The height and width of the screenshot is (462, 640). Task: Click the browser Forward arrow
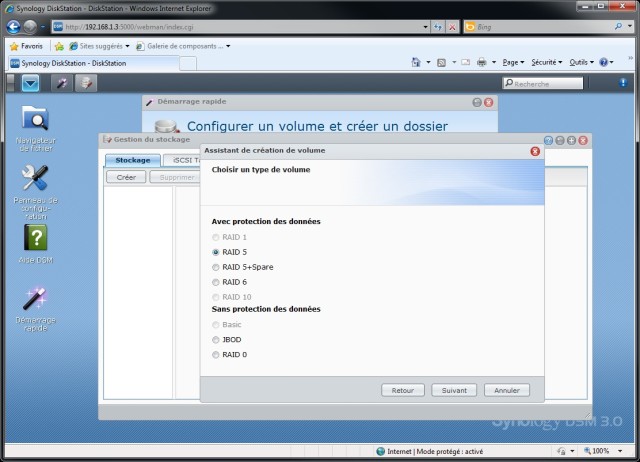click(x=30, y=27)
